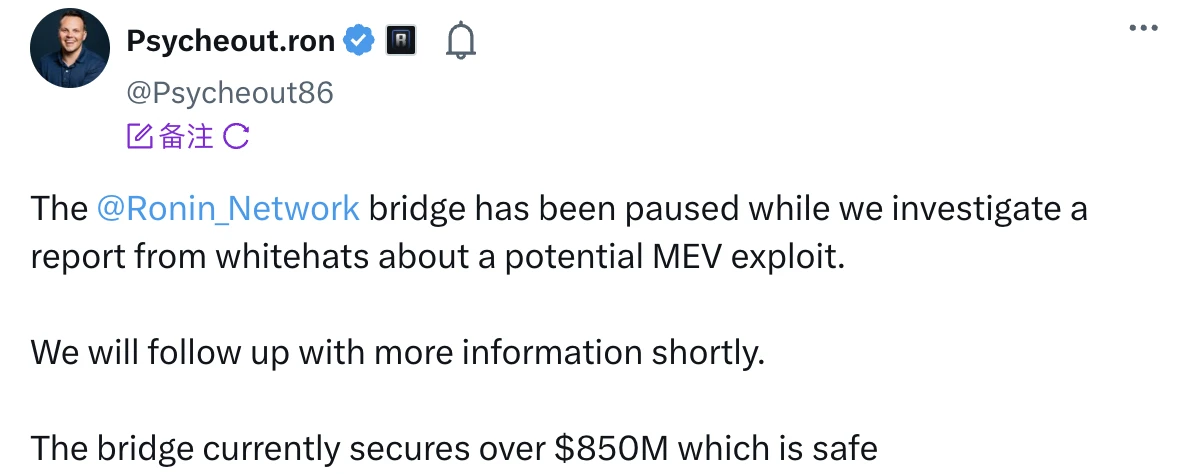The width and height of the screenshot is (1188, 474).
Task: Toggle the bell notification icon
Action: click(x=460, y=41)
